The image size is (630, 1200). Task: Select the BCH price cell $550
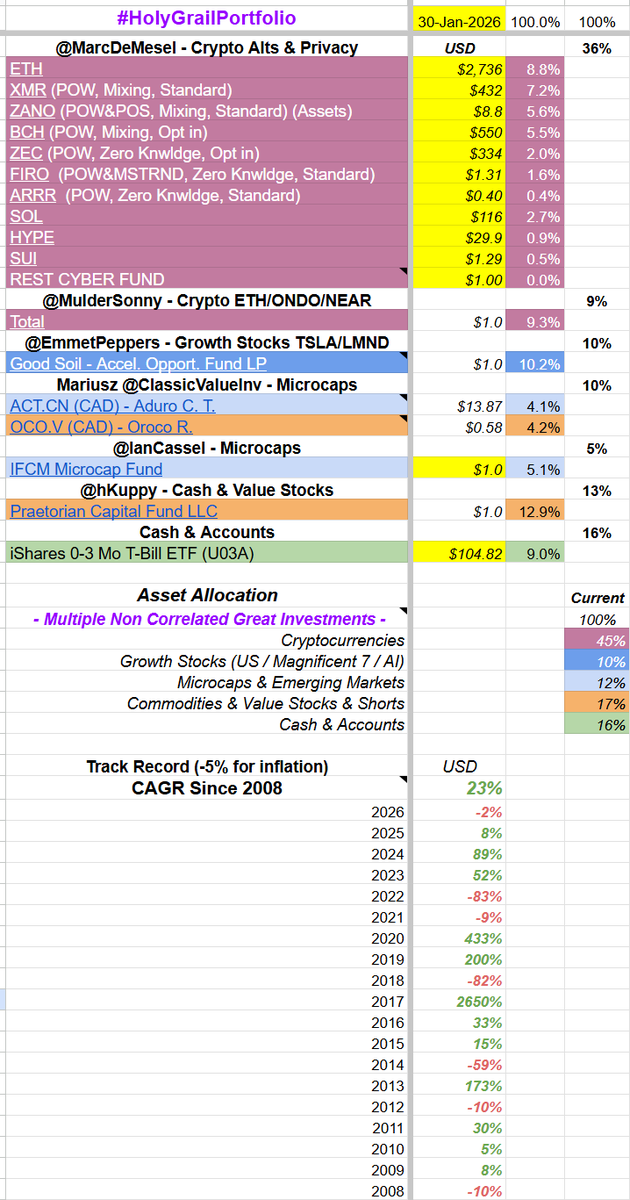point(460,131)
